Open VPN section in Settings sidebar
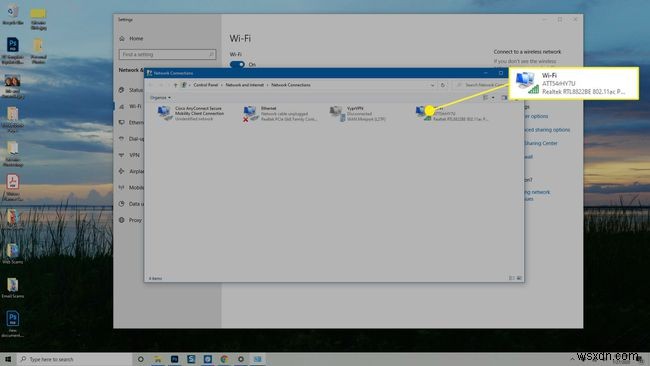650x366 pixels. click(x=129, y=155)
